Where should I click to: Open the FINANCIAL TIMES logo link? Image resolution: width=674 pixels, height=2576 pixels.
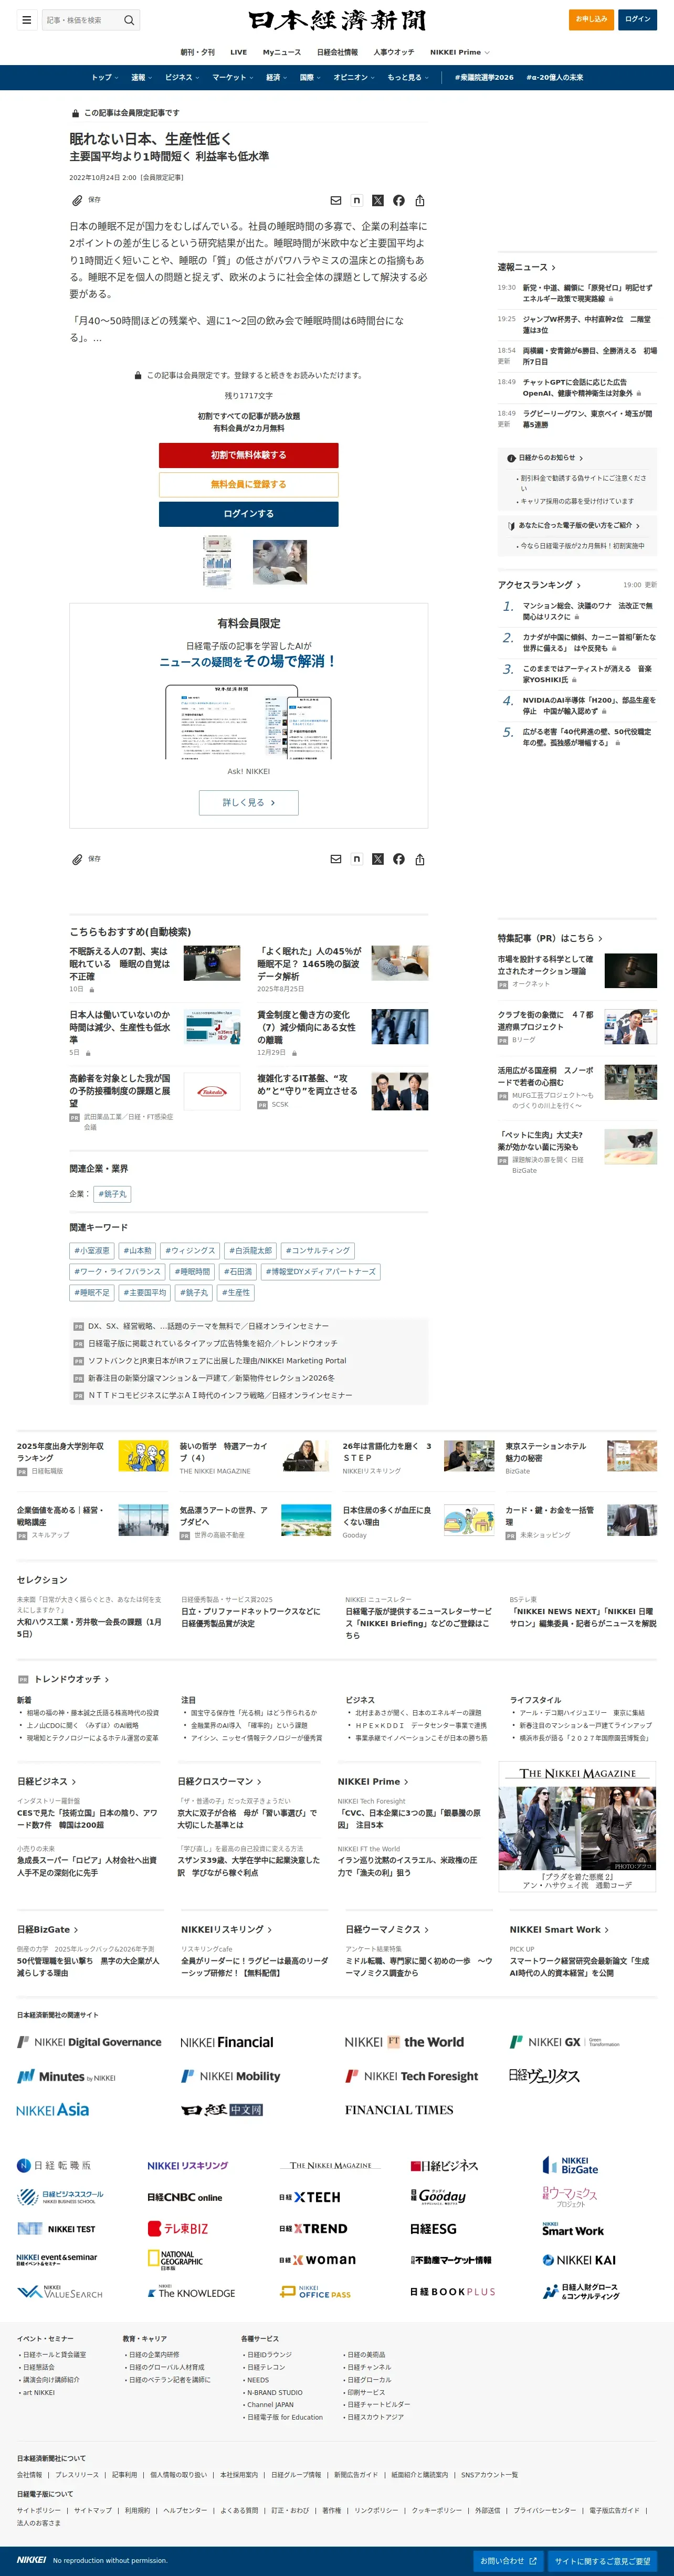point(399,2110)
